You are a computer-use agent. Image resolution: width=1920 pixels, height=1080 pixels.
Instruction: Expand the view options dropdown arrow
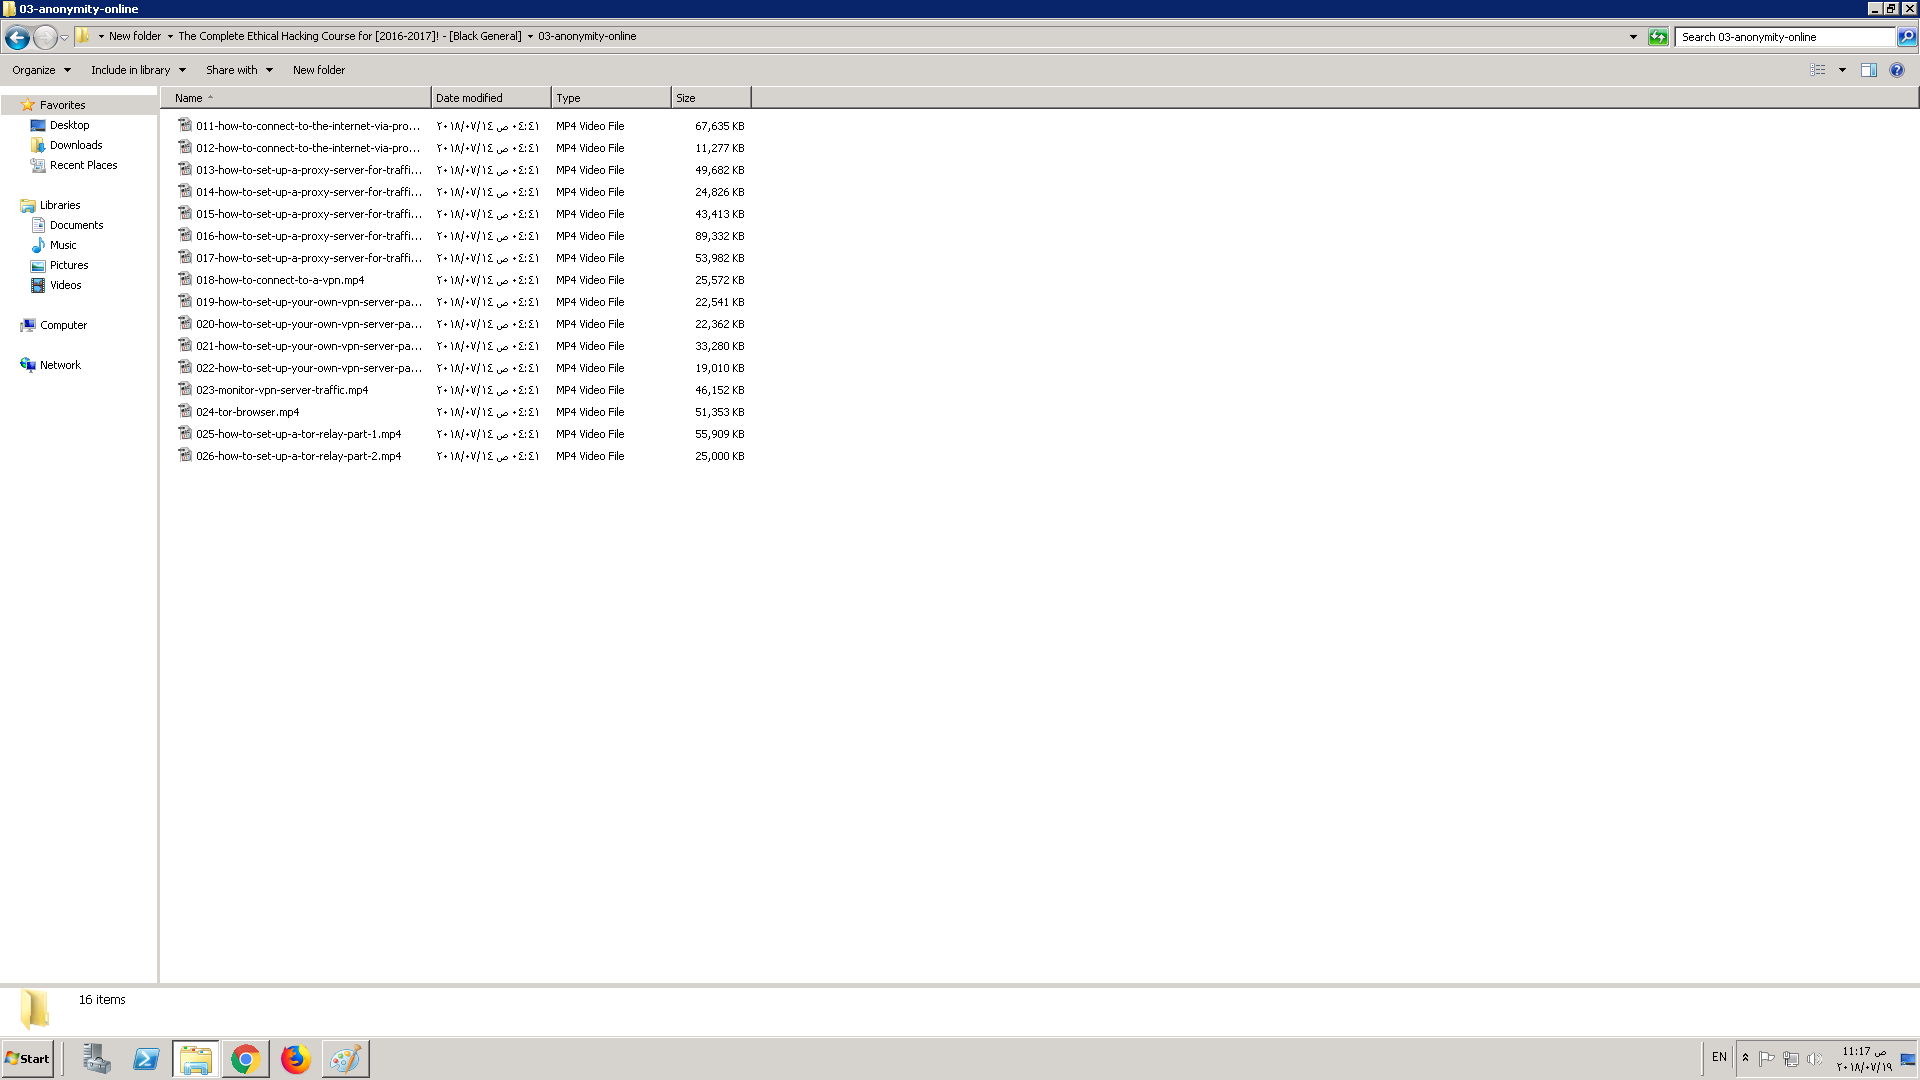(1842, 70)
